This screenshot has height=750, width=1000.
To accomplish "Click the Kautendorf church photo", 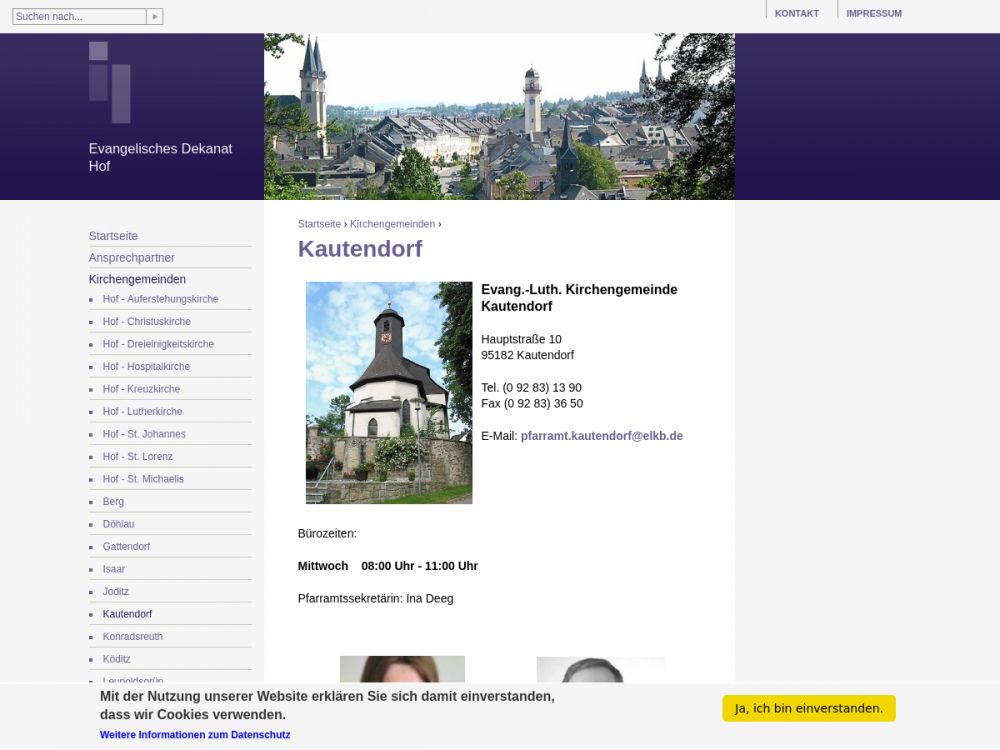I will coord(388,392).
